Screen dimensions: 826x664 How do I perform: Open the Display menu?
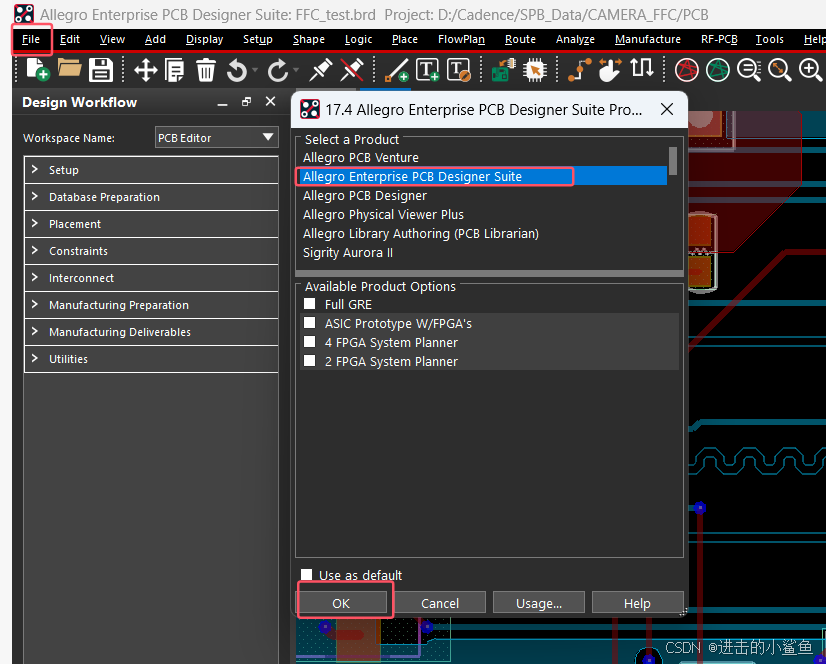coord(204,40)
